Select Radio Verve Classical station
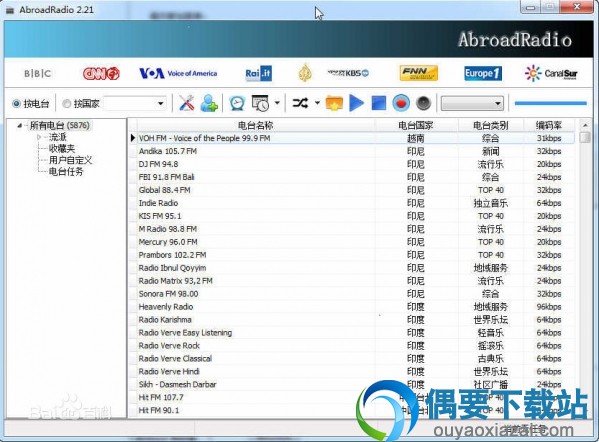The width and height of the screenshot is (599, 442). (355, 359)
